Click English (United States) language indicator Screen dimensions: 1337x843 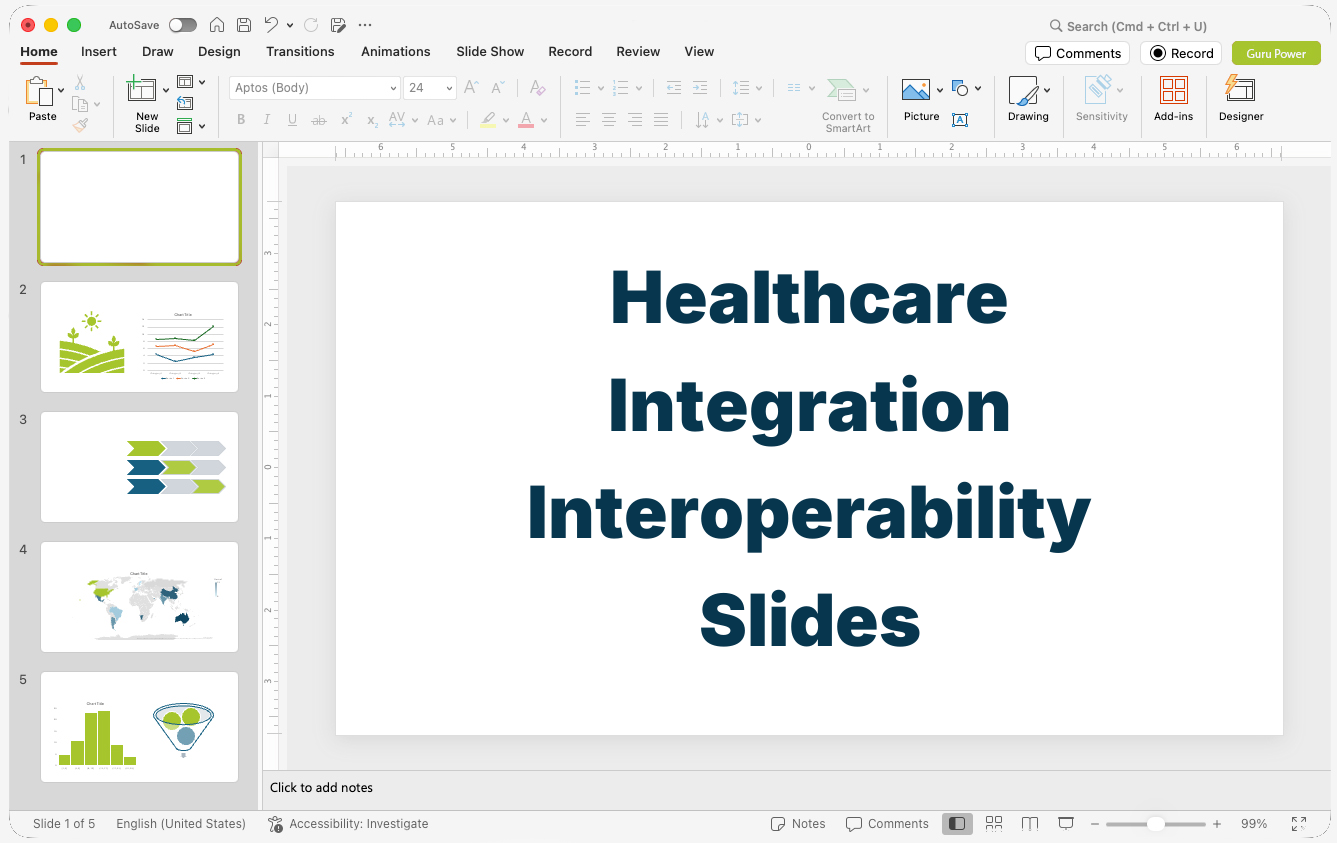click(181, 824)
